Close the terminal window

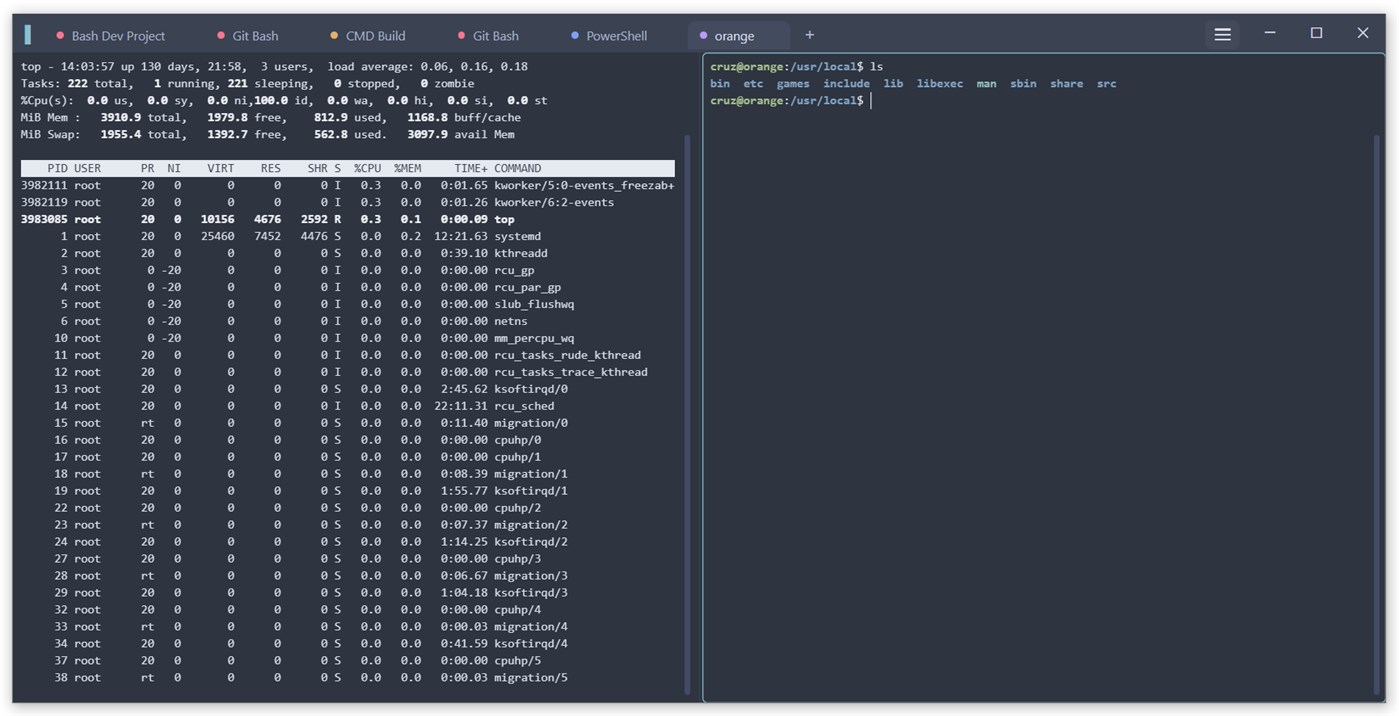coord(1362,34)
